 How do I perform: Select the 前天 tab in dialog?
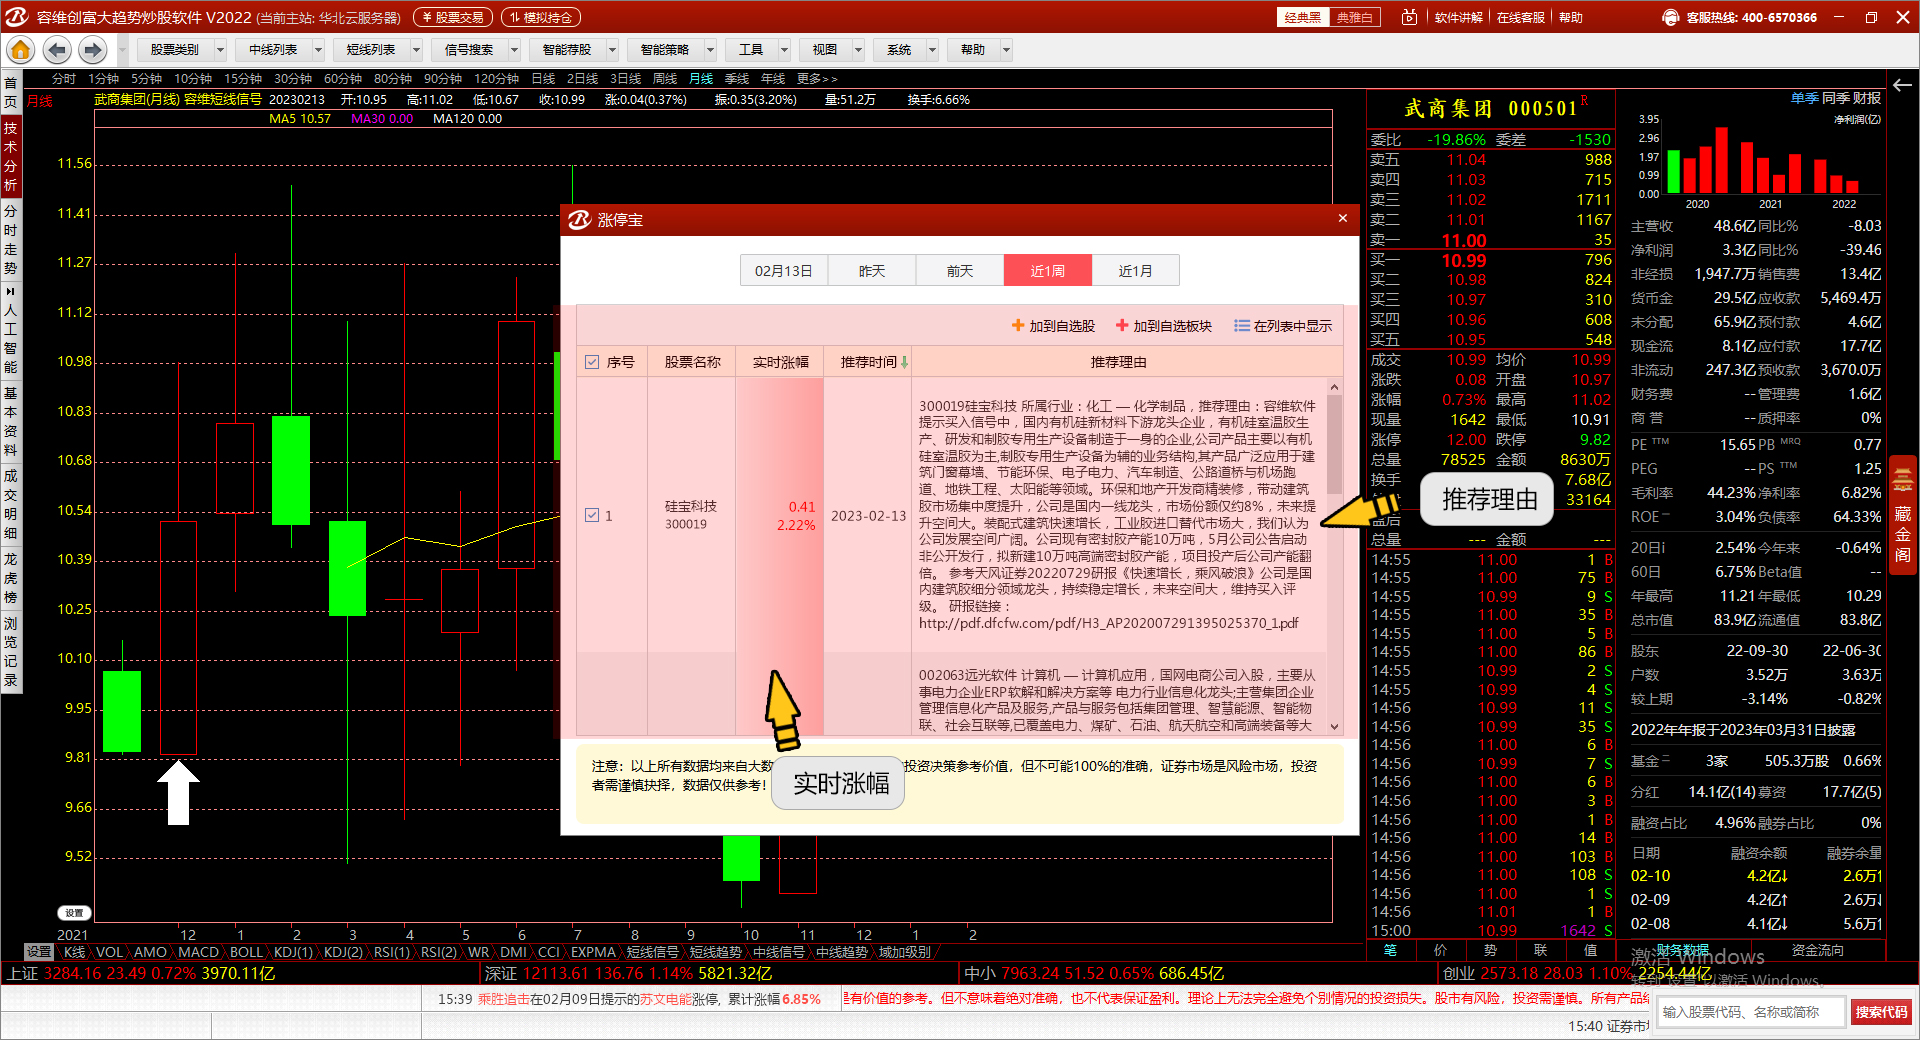(x=960, y=271)
